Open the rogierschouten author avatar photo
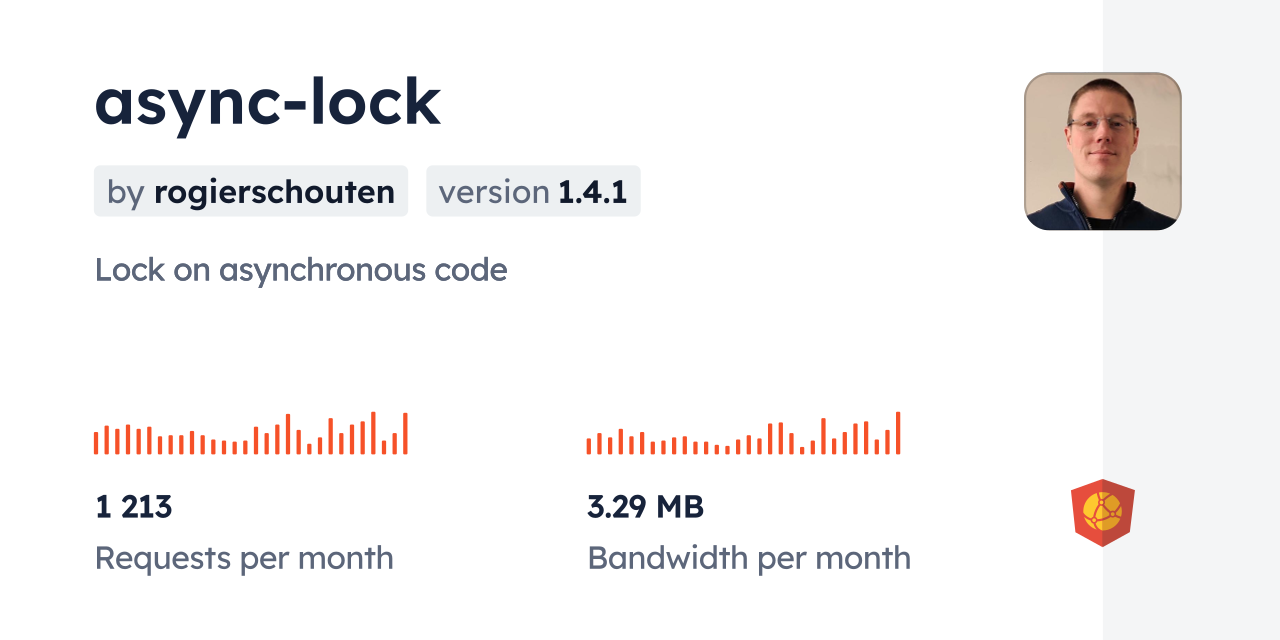This screenshot has width=1280, height=640. click(x=1102, y=151)
